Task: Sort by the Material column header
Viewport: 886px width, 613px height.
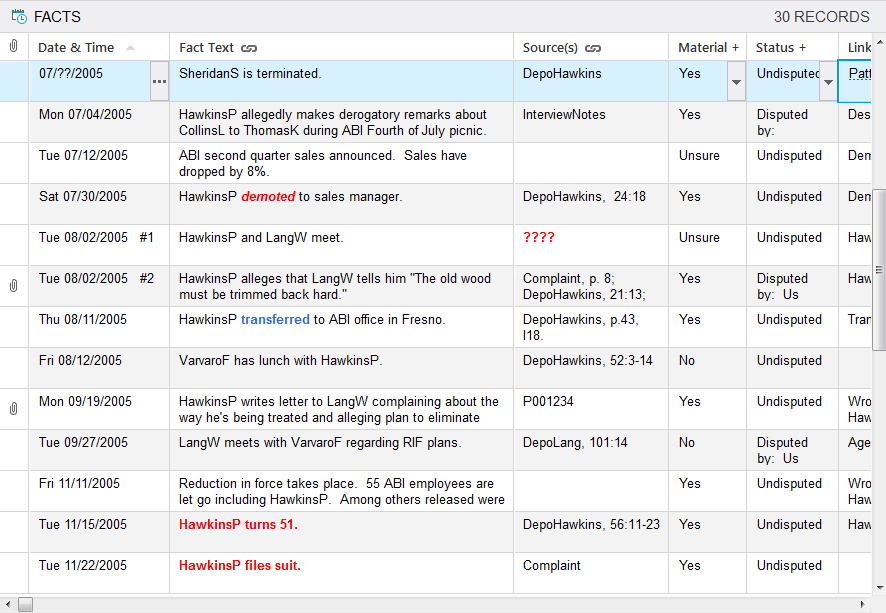Action: [702, 47]
